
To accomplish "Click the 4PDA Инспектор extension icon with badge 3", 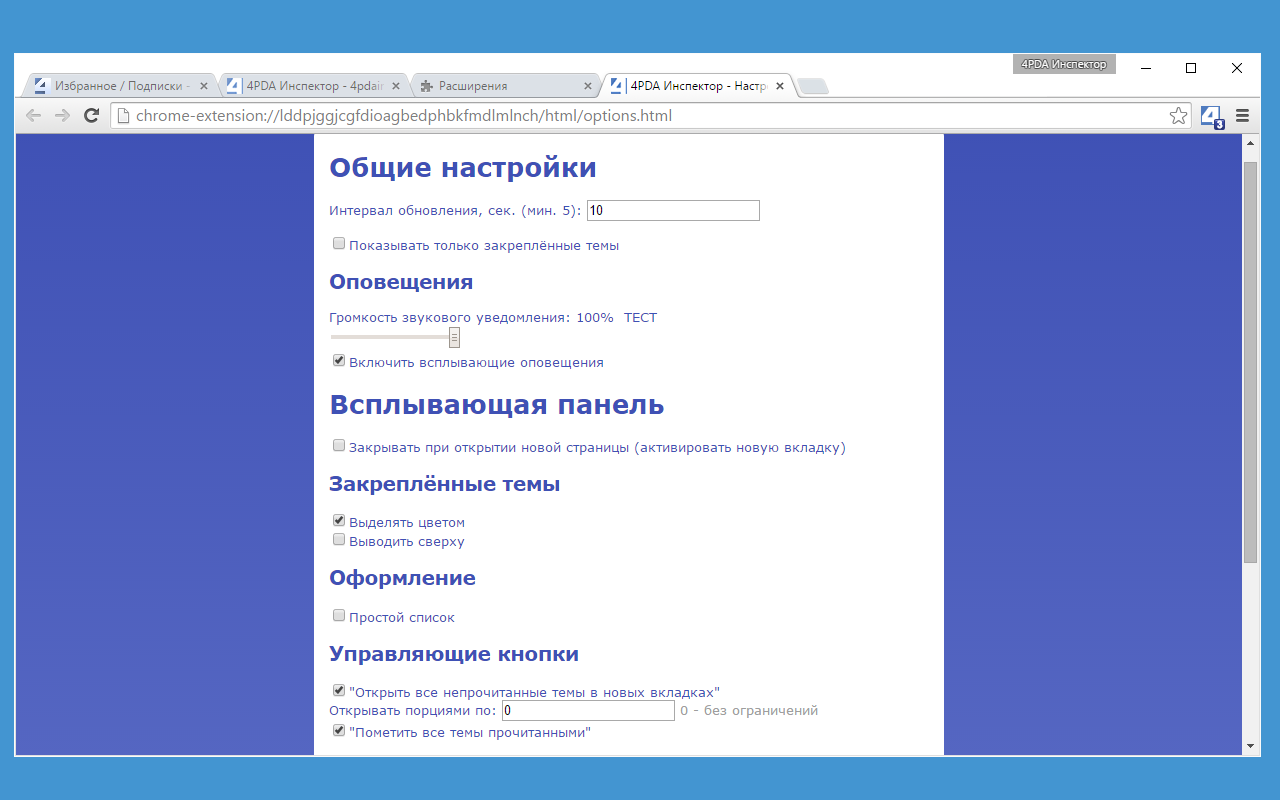I will point(1211,115).
